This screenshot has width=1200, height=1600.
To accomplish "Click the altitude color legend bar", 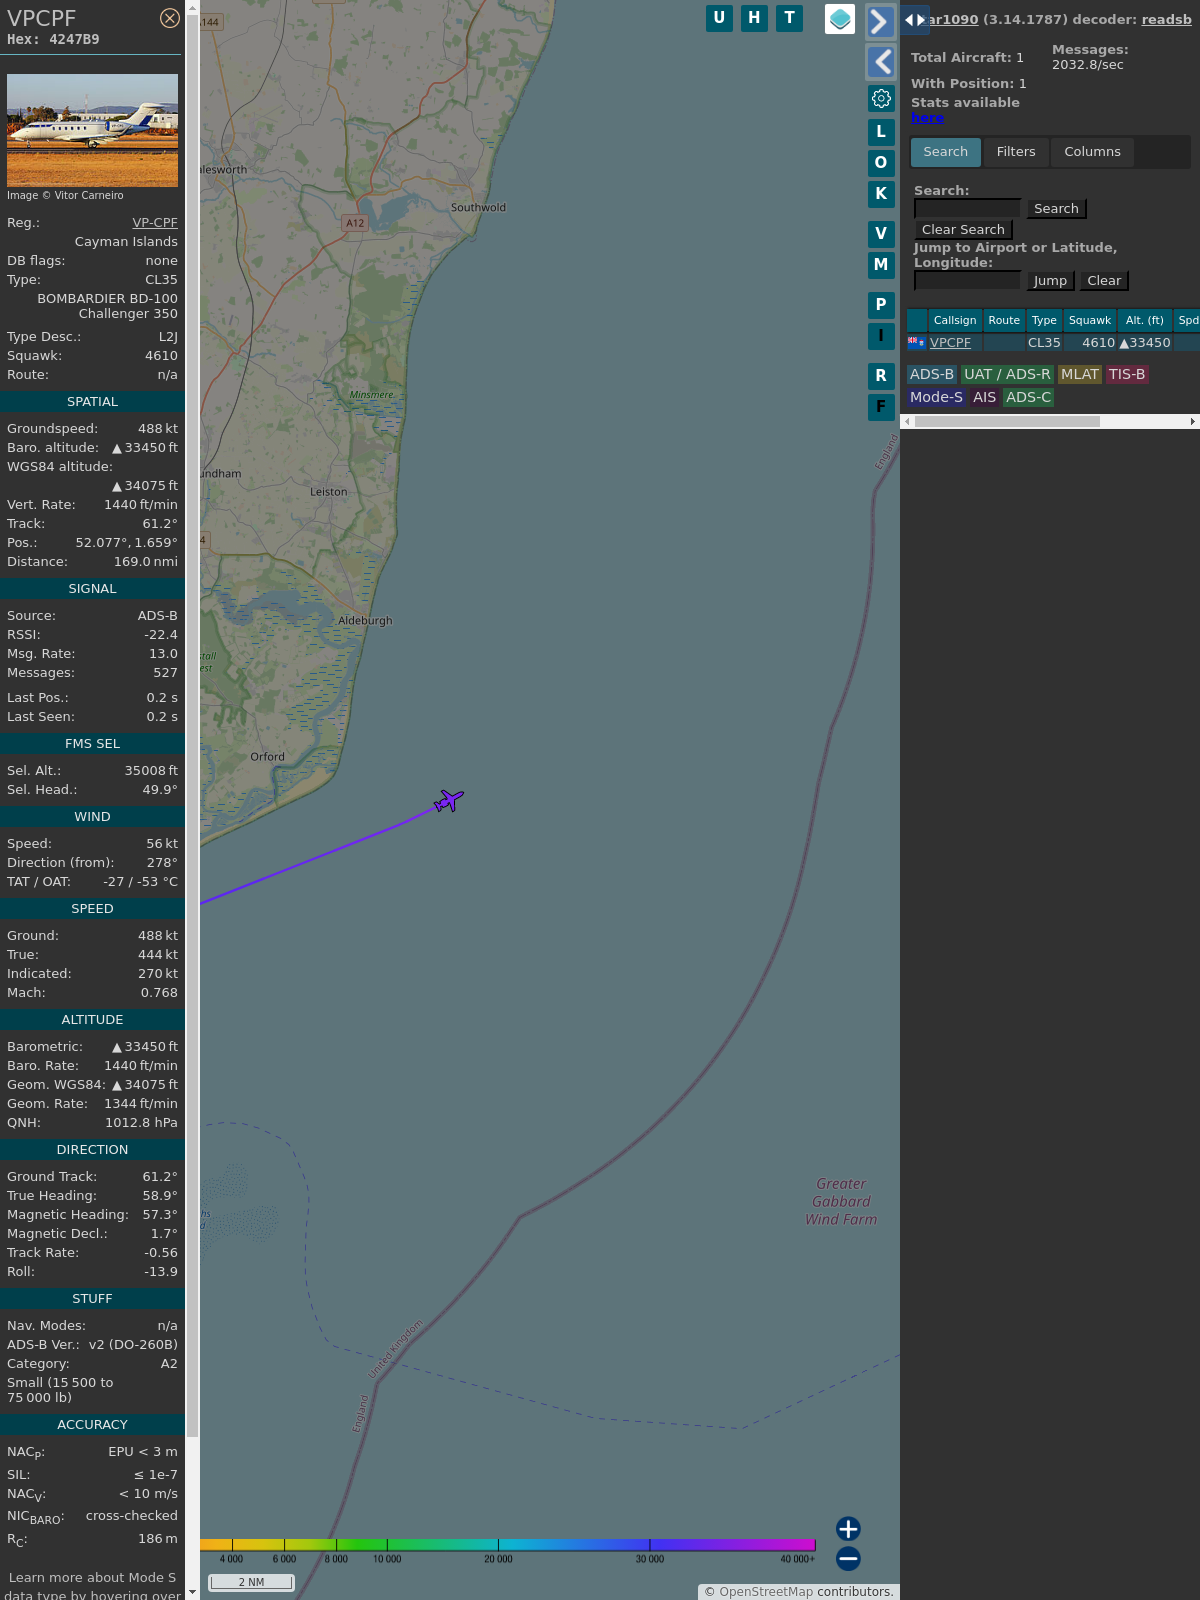I will pos(508,1545).
